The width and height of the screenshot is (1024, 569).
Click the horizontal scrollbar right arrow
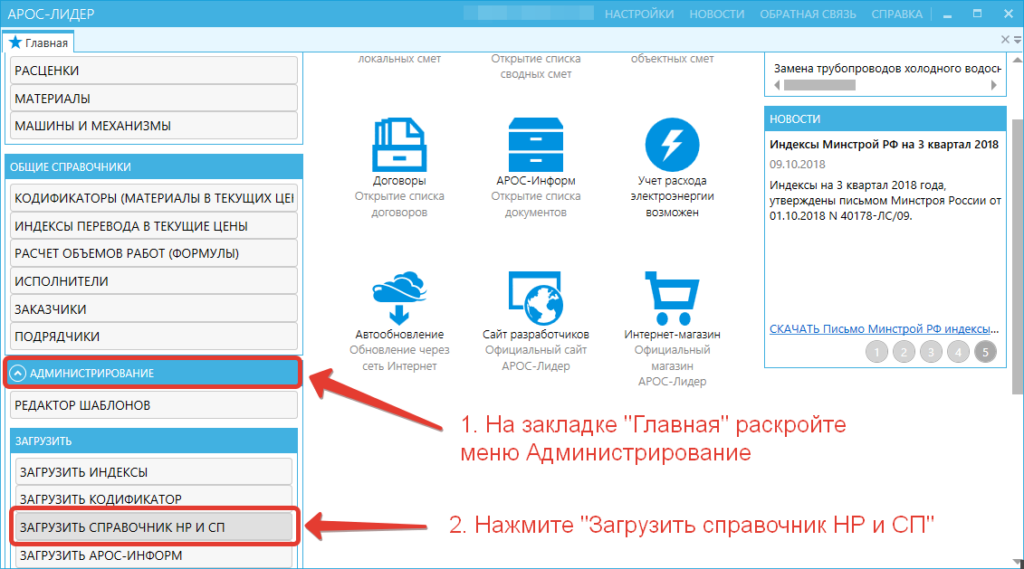coord(993,85)
